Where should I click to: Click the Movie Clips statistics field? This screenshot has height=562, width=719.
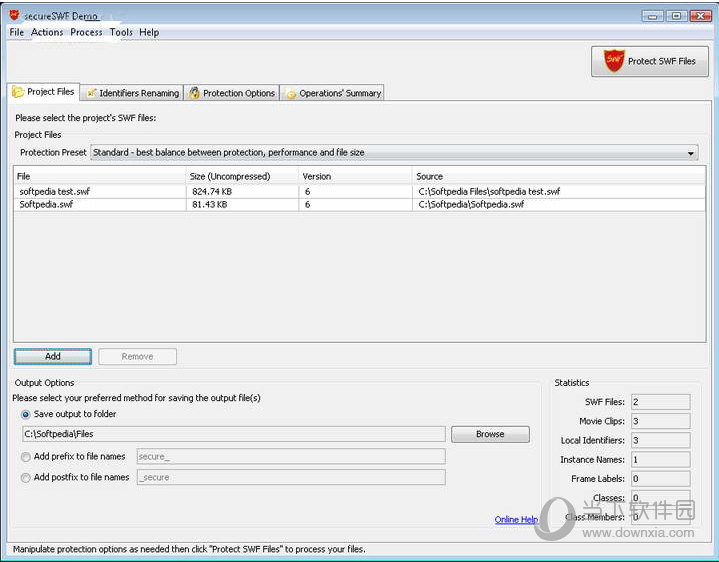pos(660,421)
